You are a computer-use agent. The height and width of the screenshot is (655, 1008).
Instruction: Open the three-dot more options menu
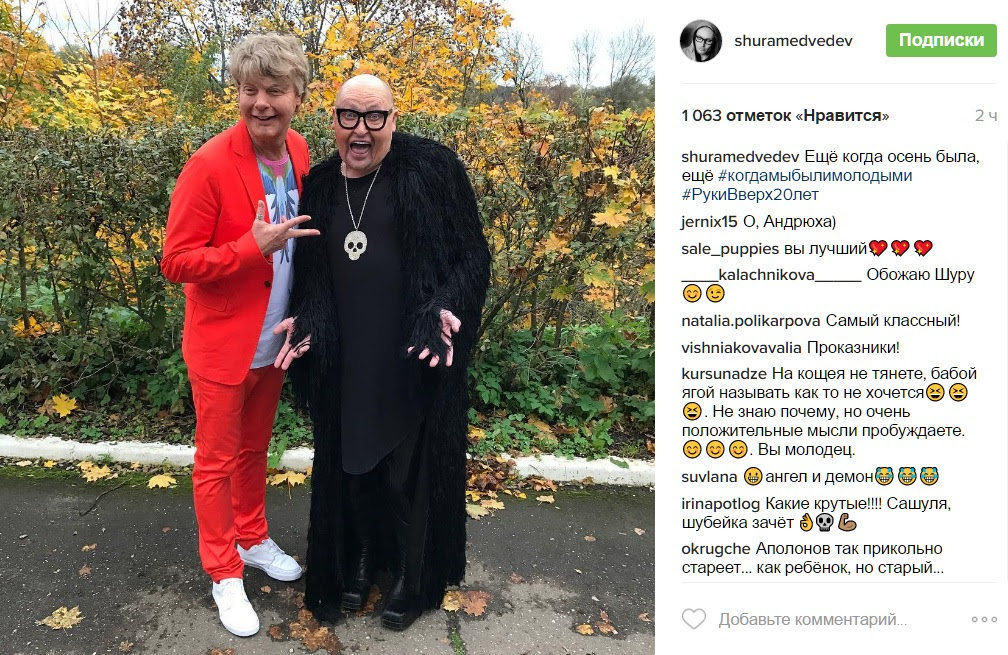984,620
